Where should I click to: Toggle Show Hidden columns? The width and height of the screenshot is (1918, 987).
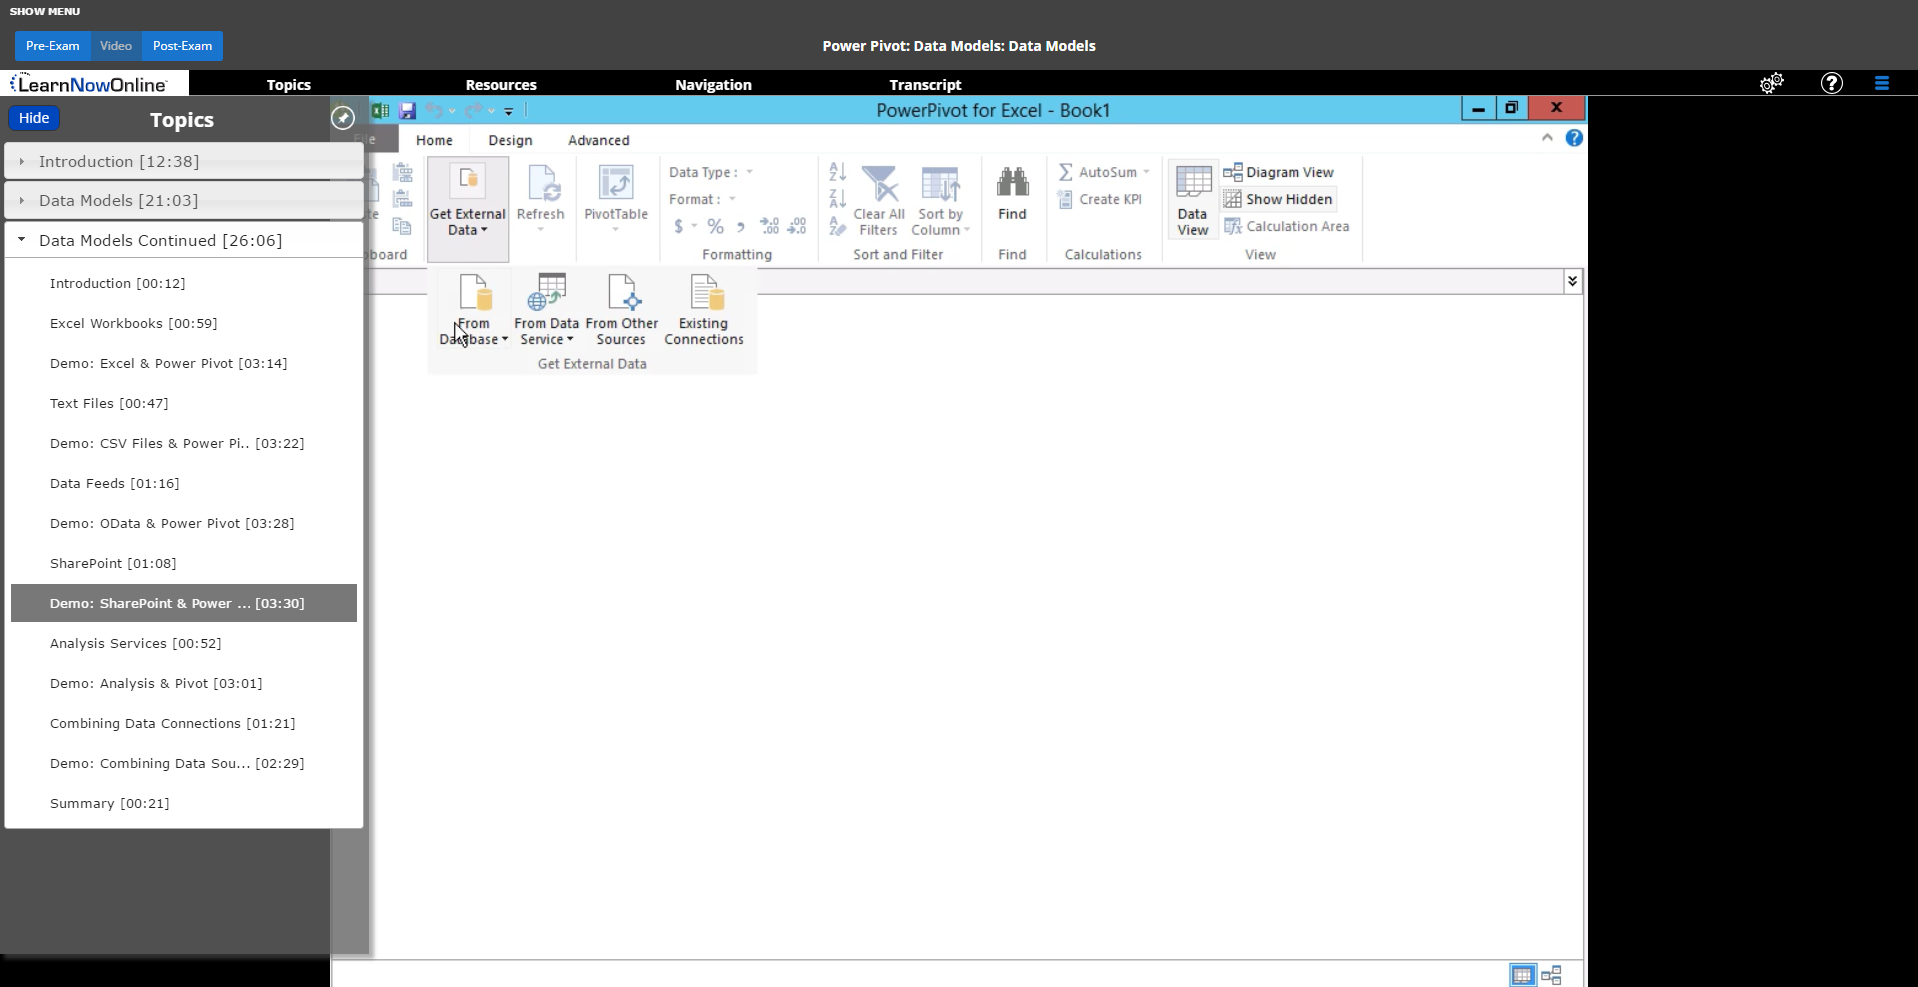point(1279,198)
